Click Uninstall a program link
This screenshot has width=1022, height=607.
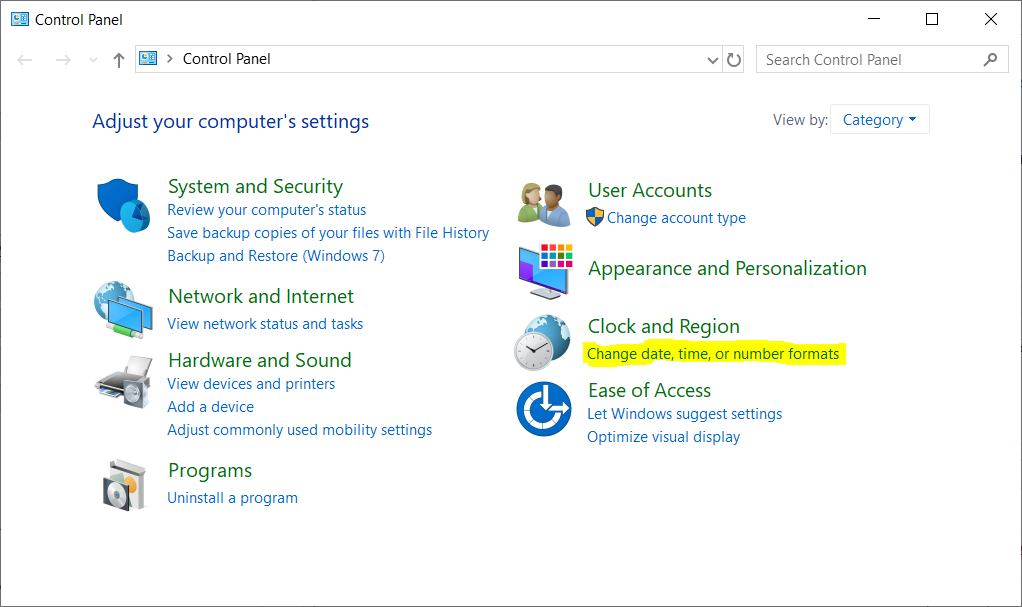[233, 498]
